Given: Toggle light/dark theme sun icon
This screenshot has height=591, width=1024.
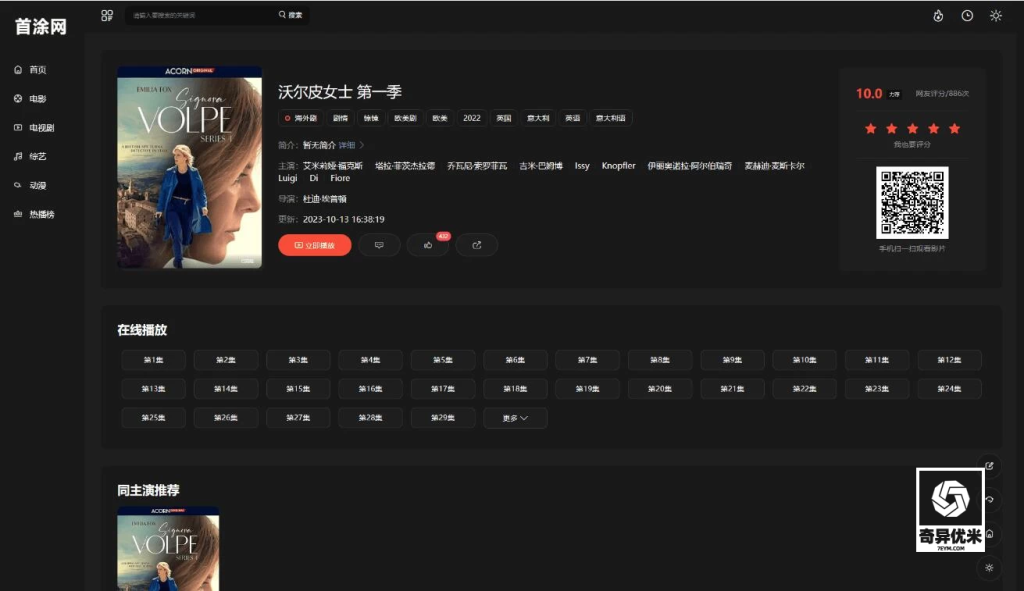Looking at the screenshot, I should 996,16.
